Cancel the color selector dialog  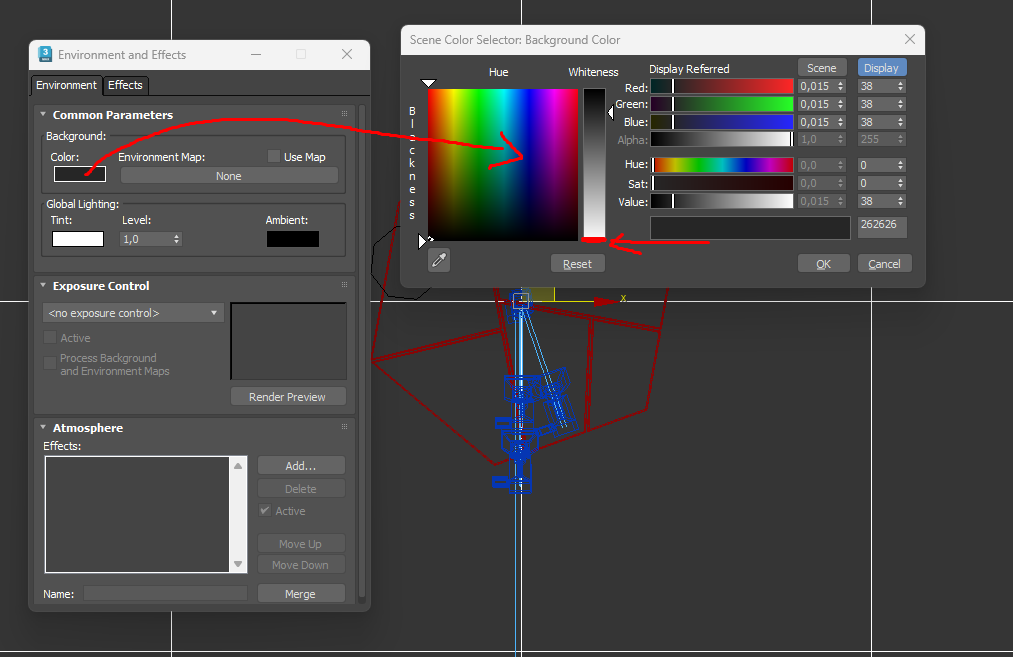pyautogui.click(x=884, y=264)
